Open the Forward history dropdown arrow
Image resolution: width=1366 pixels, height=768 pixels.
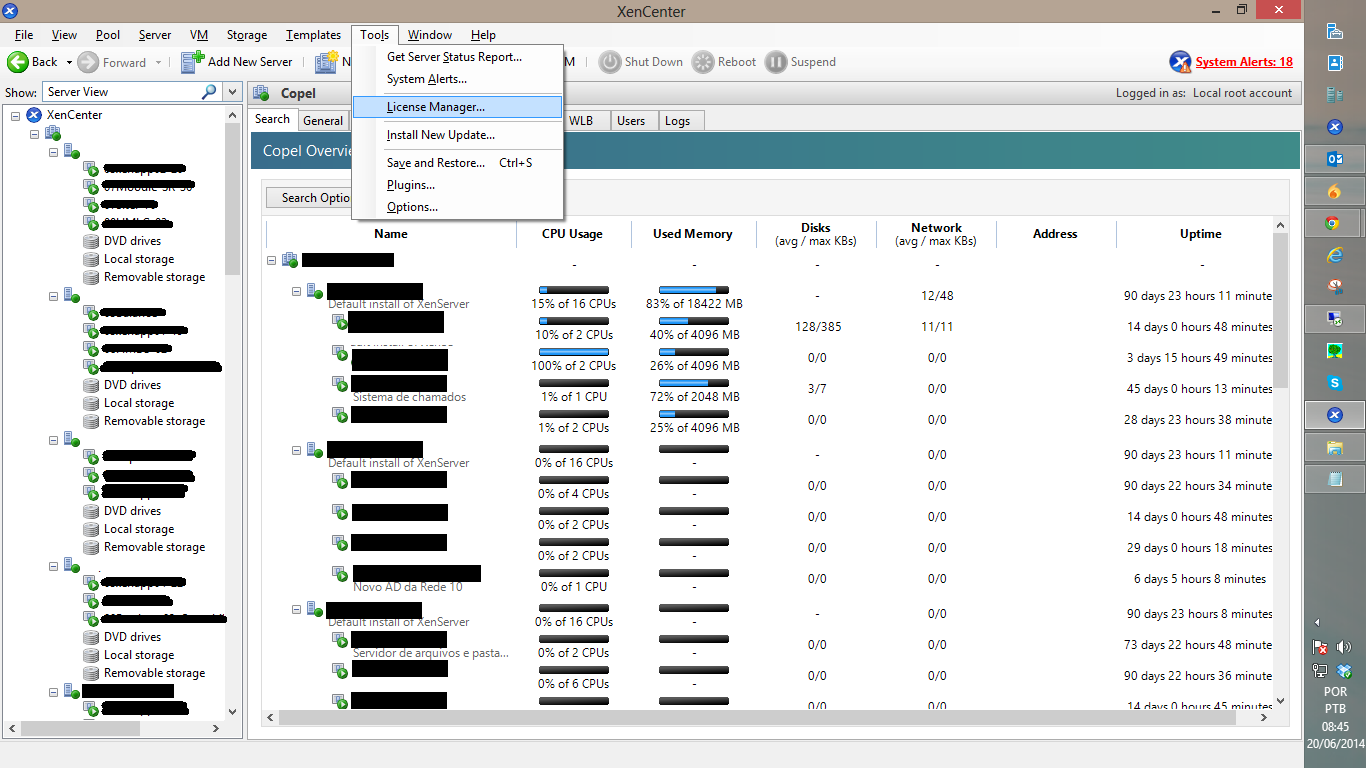coord(157,63)
